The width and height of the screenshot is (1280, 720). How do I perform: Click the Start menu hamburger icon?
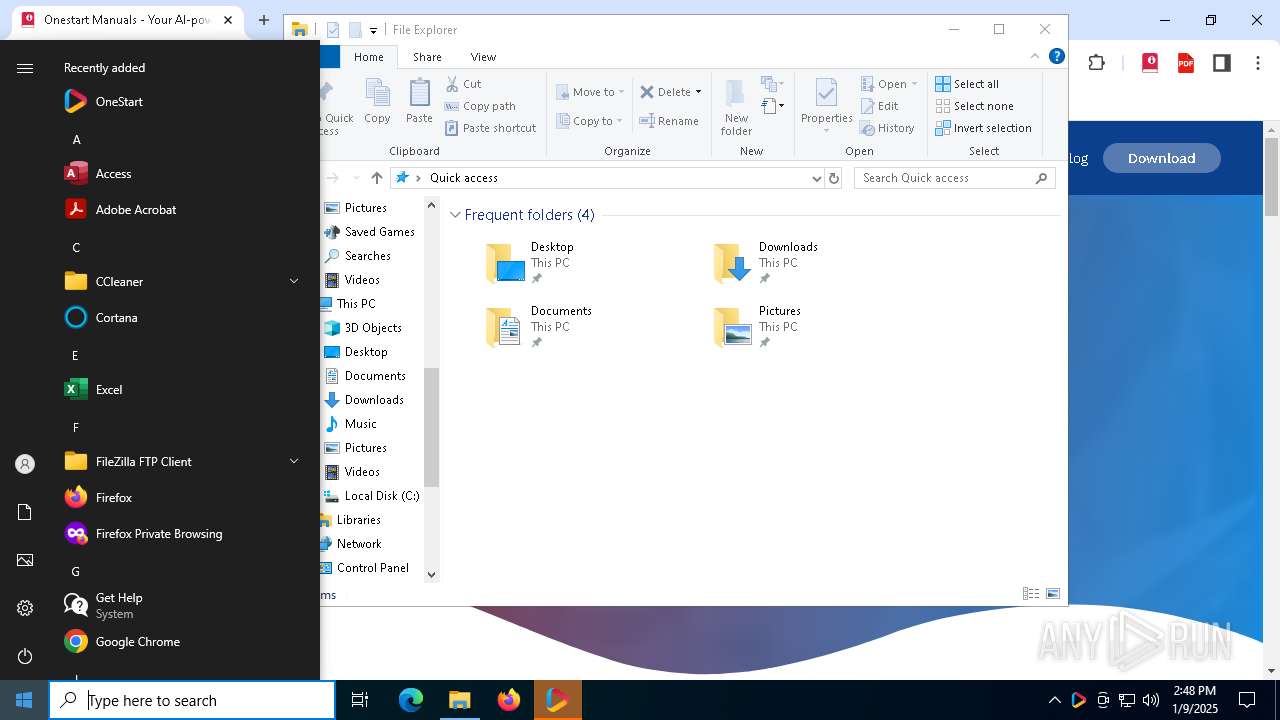pyautogui.click(x=25, y=68)
